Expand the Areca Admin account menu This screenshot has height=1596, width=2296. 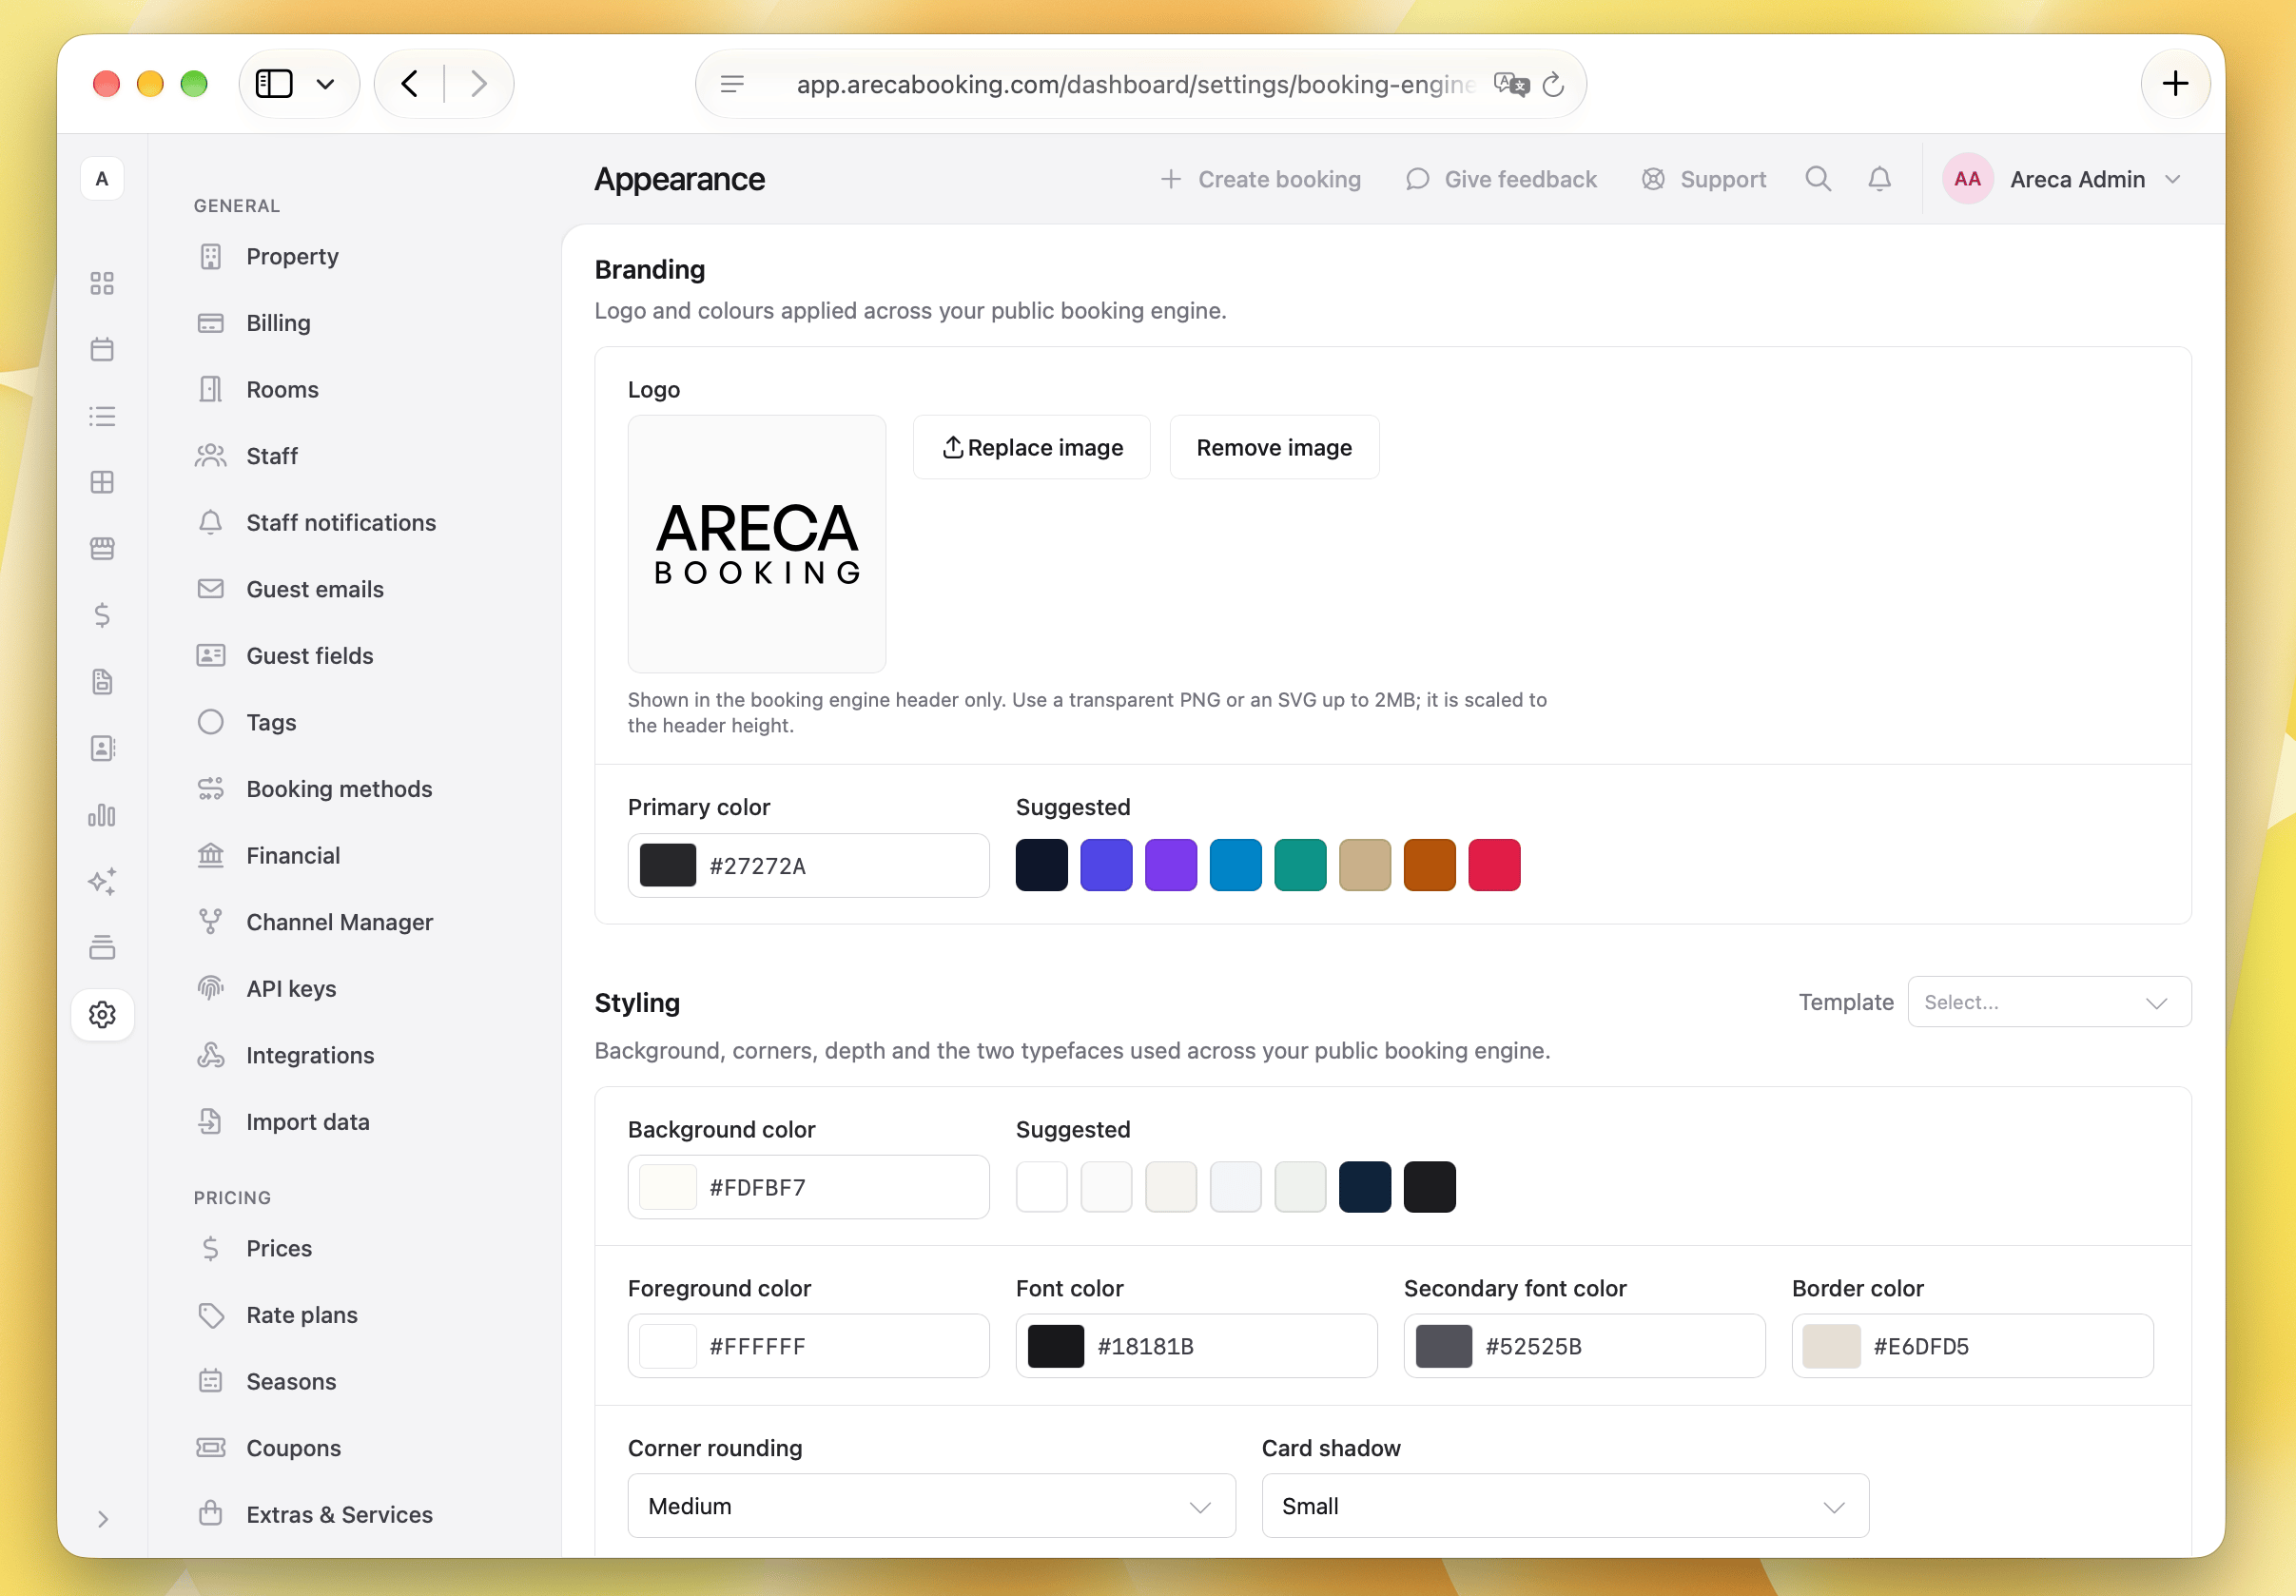click(2062, 179)
